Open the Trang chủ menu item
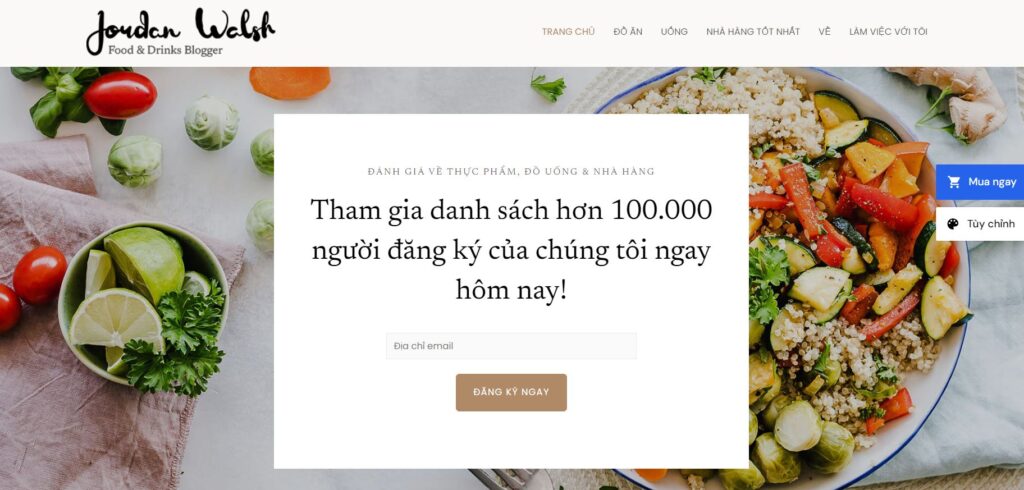This screenshot has width=1024, height=490. [568, 31]
